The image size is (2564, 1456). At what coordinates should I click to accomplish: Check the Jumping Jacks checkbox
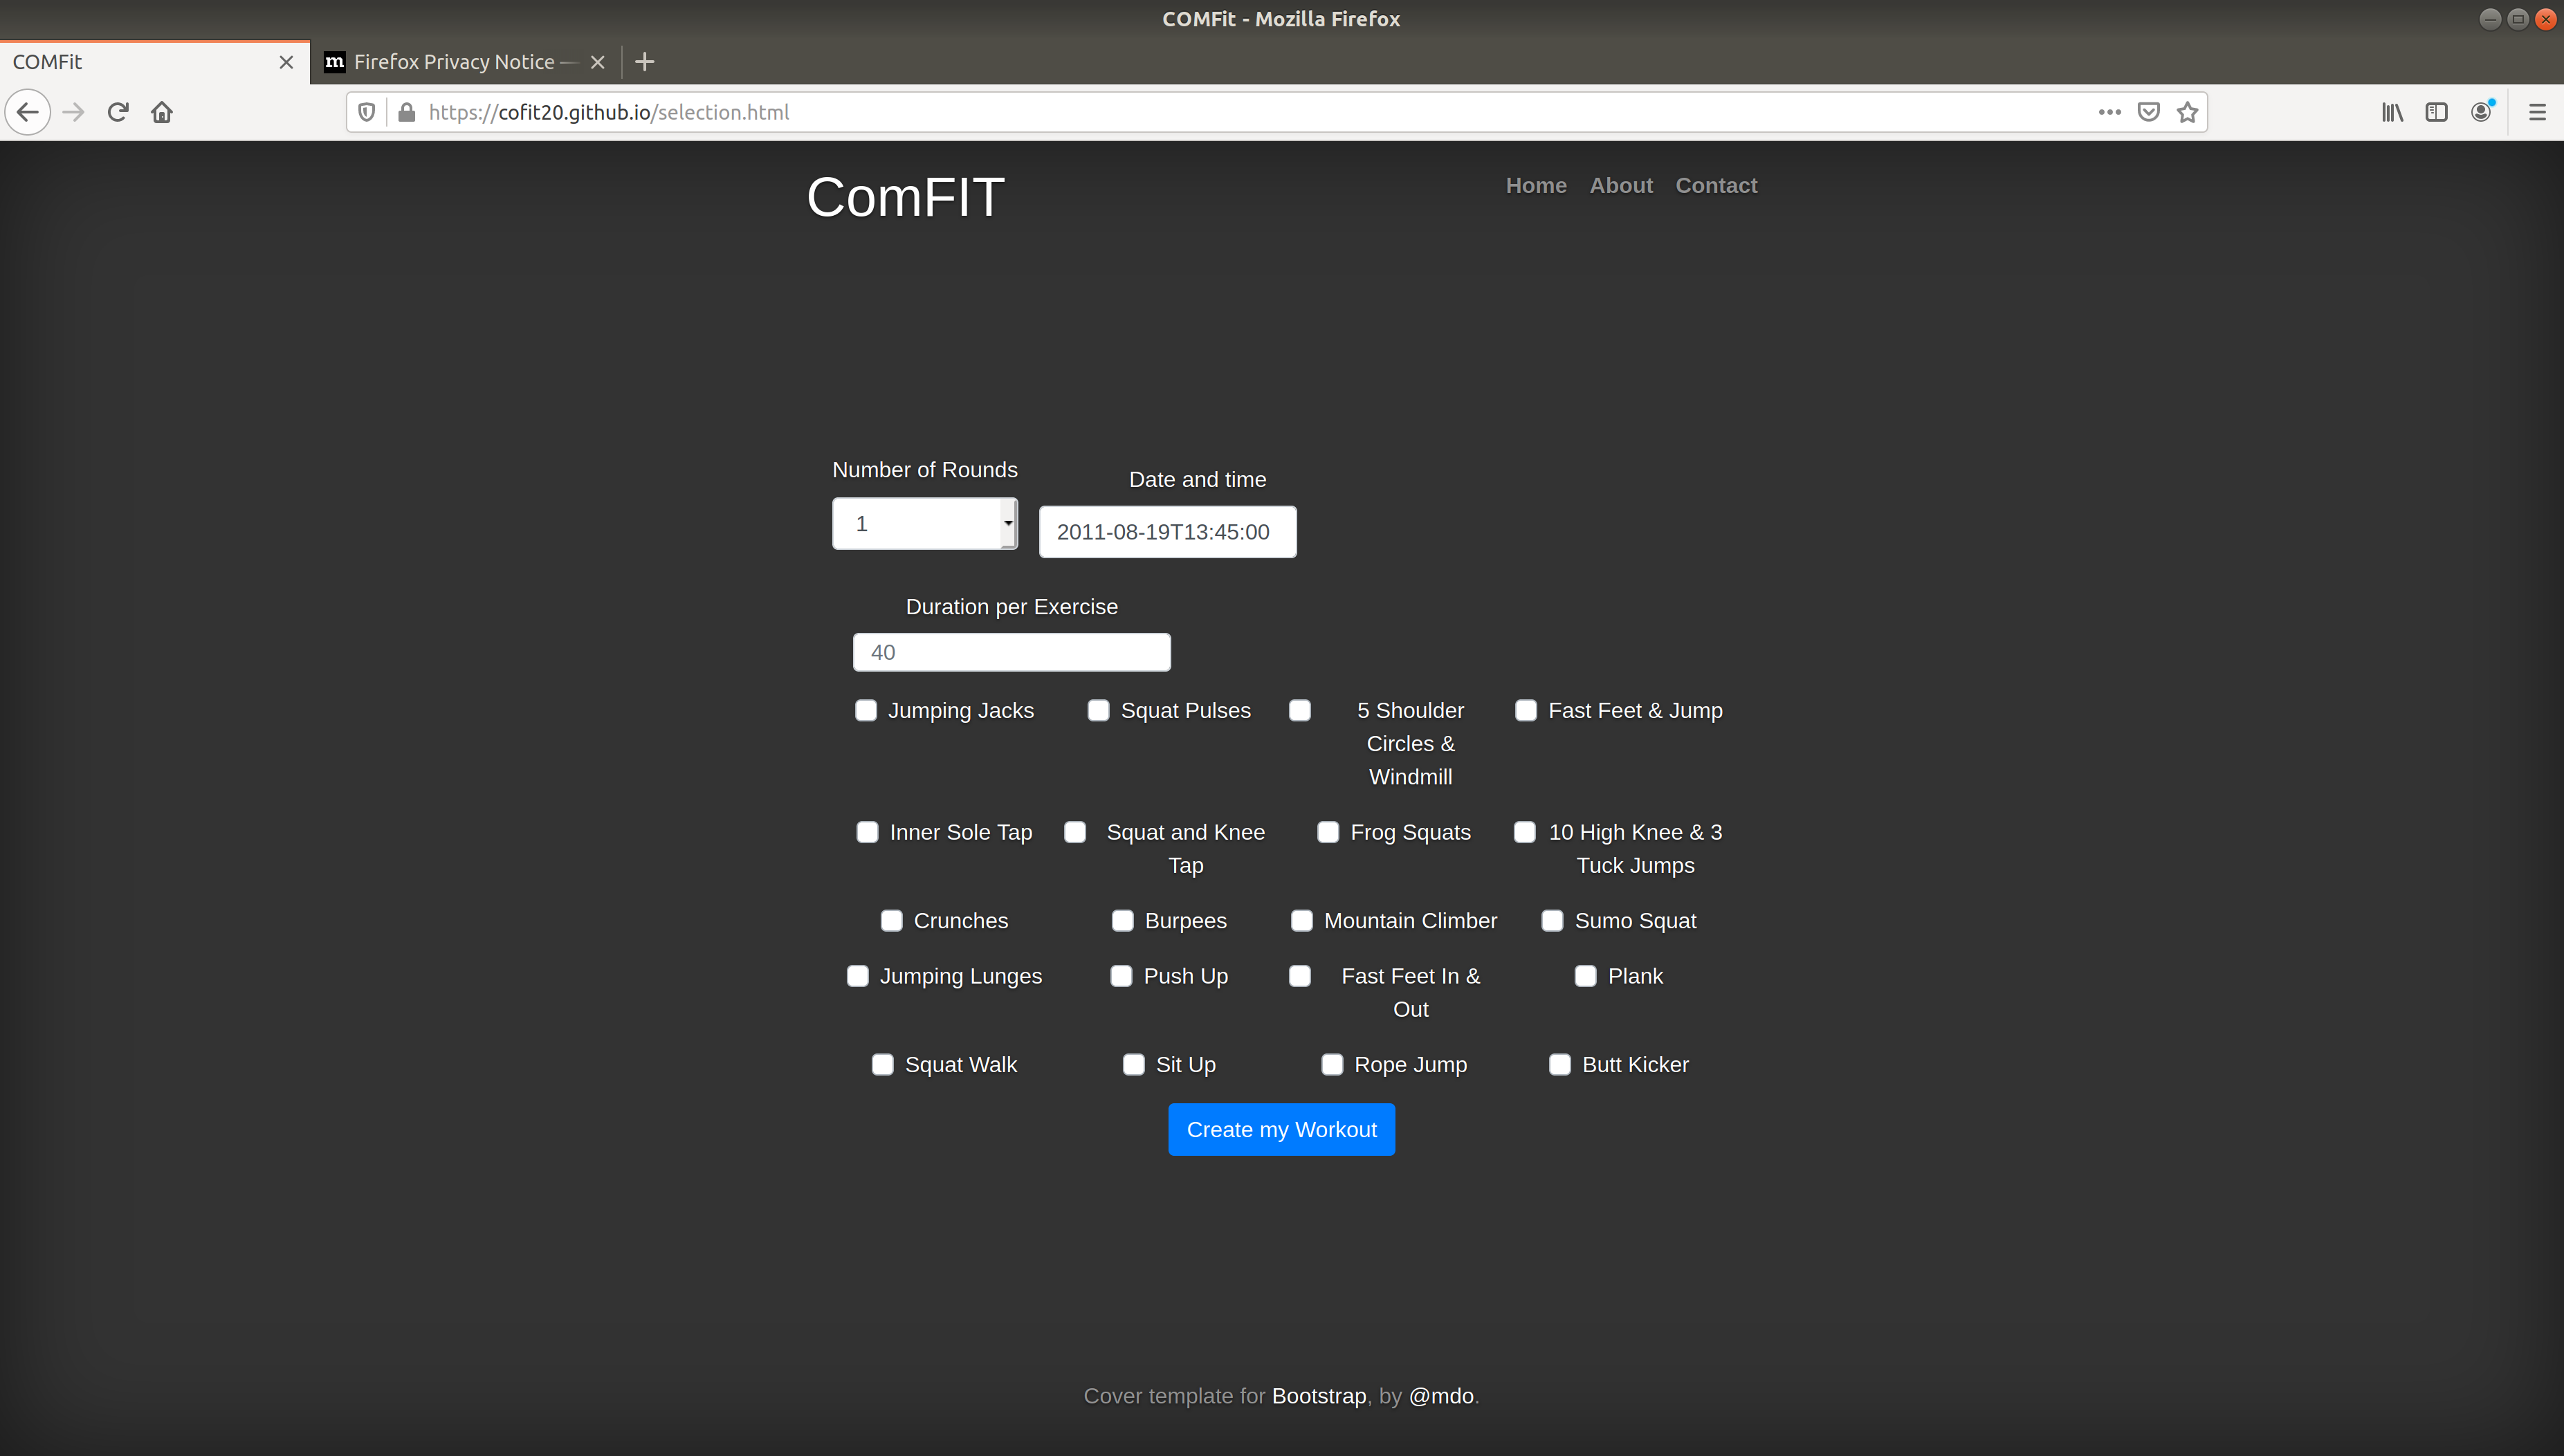(x=866, y=710)
